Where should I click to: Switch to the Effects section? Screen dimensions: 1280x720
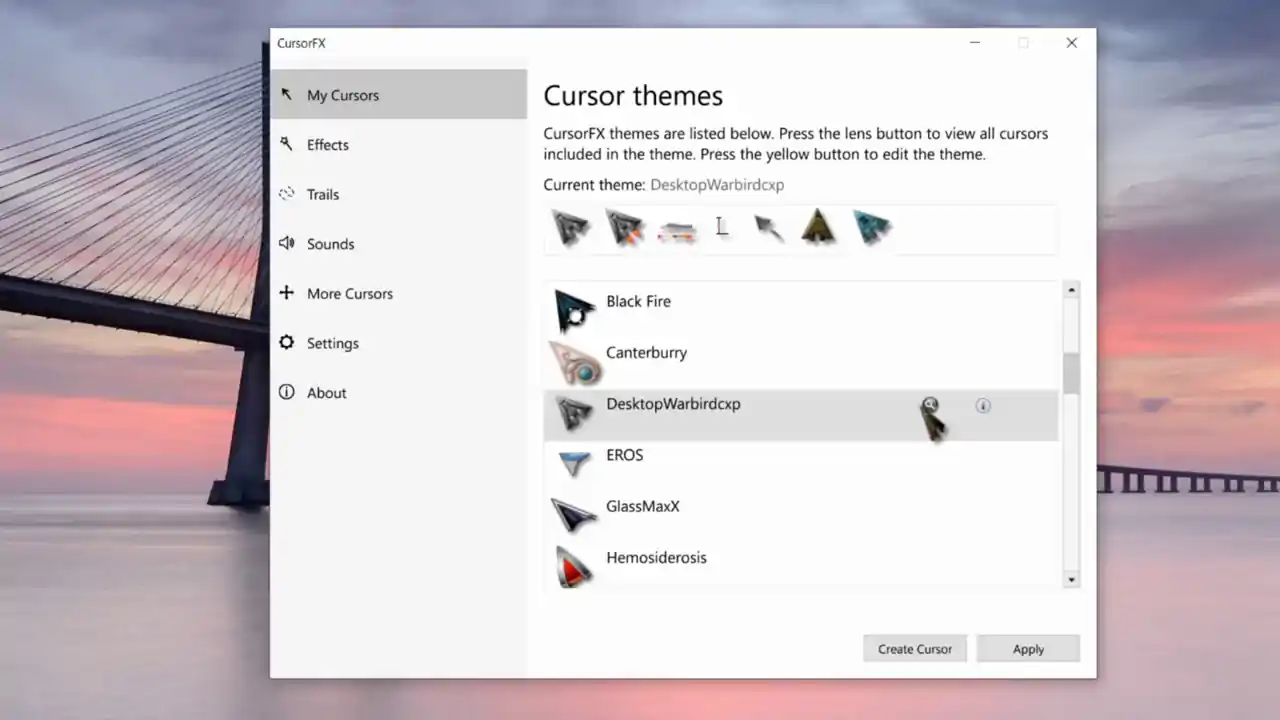coord(398,145)
